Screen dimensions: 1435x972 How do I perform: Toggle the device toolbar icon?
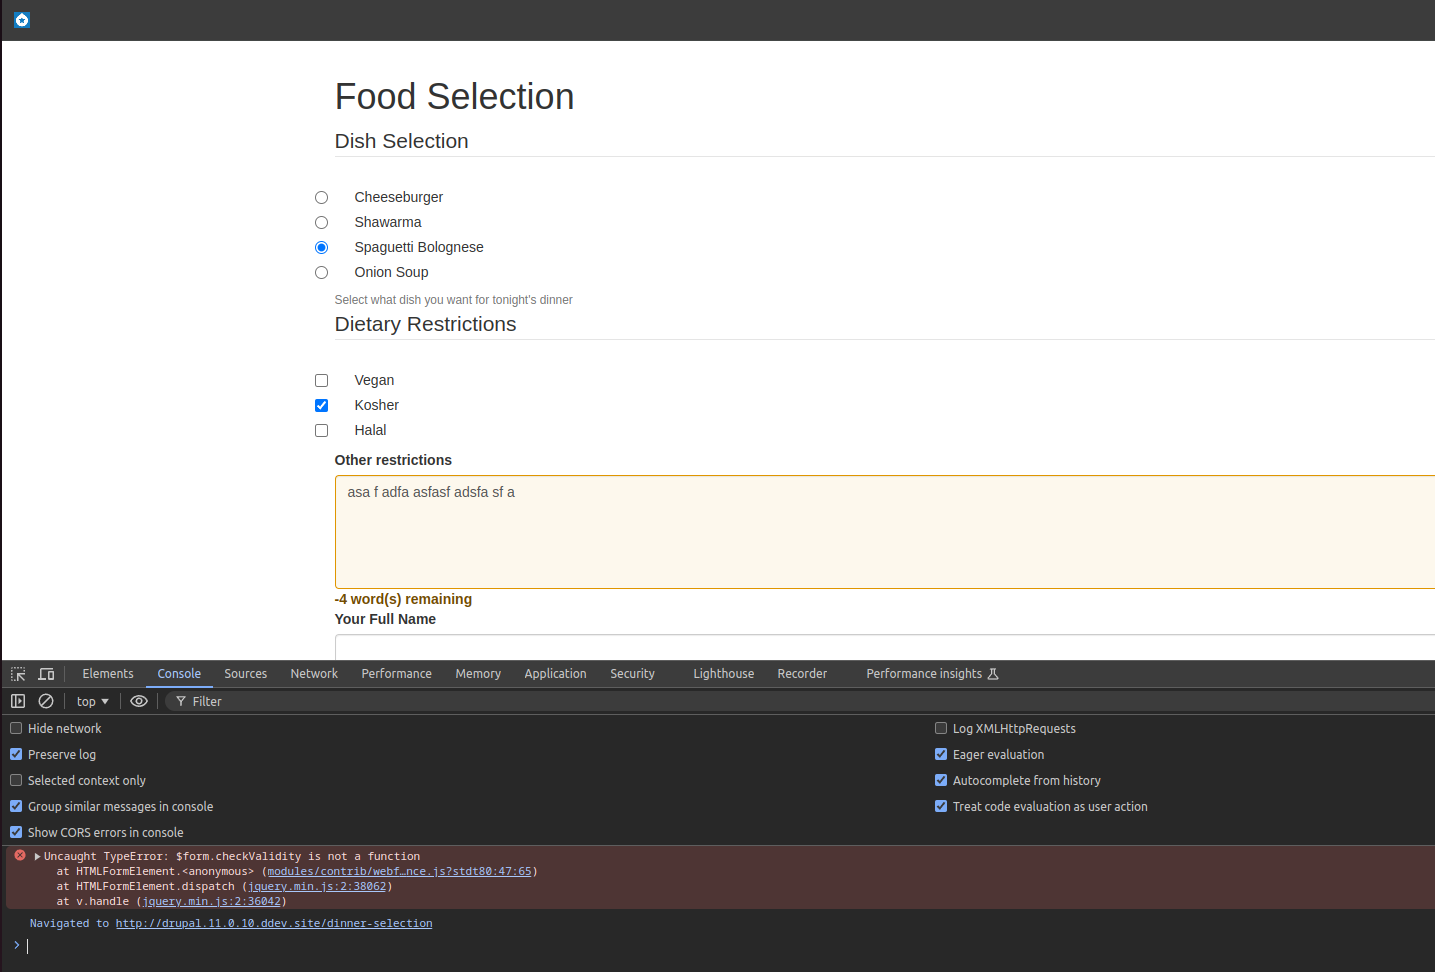46,674
